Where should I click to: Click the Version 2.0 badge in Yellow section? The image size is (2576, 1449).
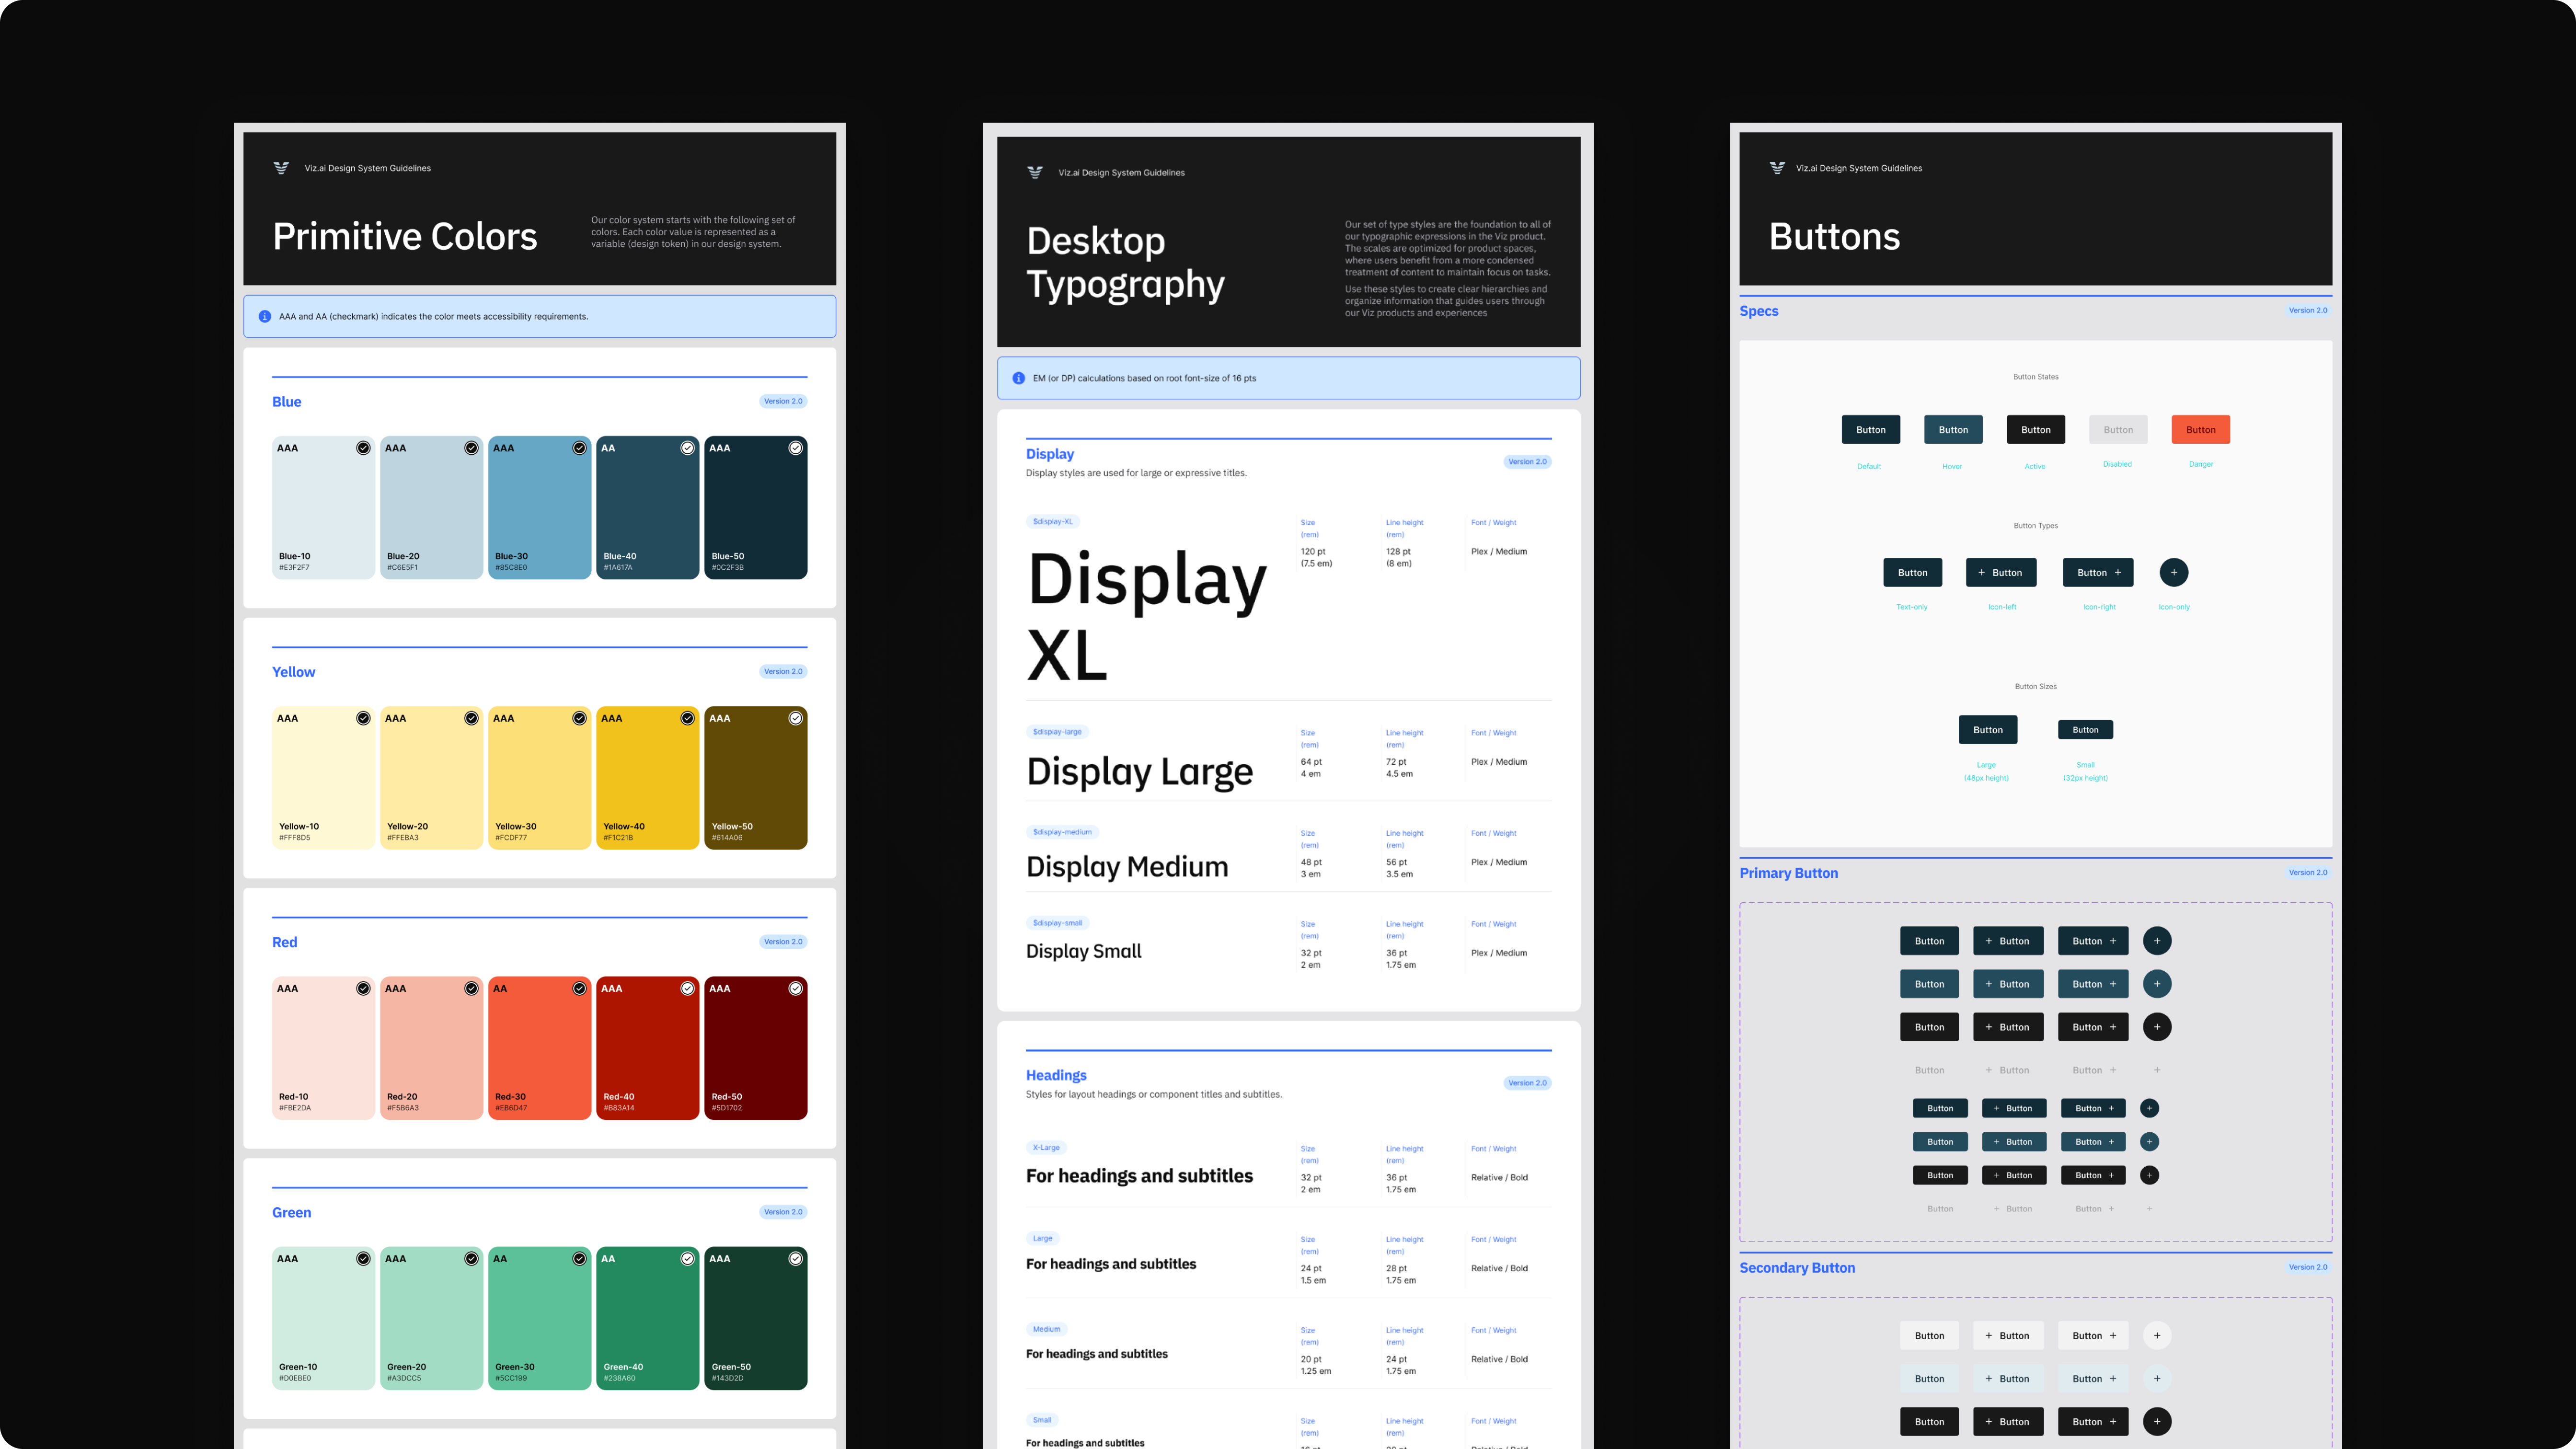tap(783, 671)
